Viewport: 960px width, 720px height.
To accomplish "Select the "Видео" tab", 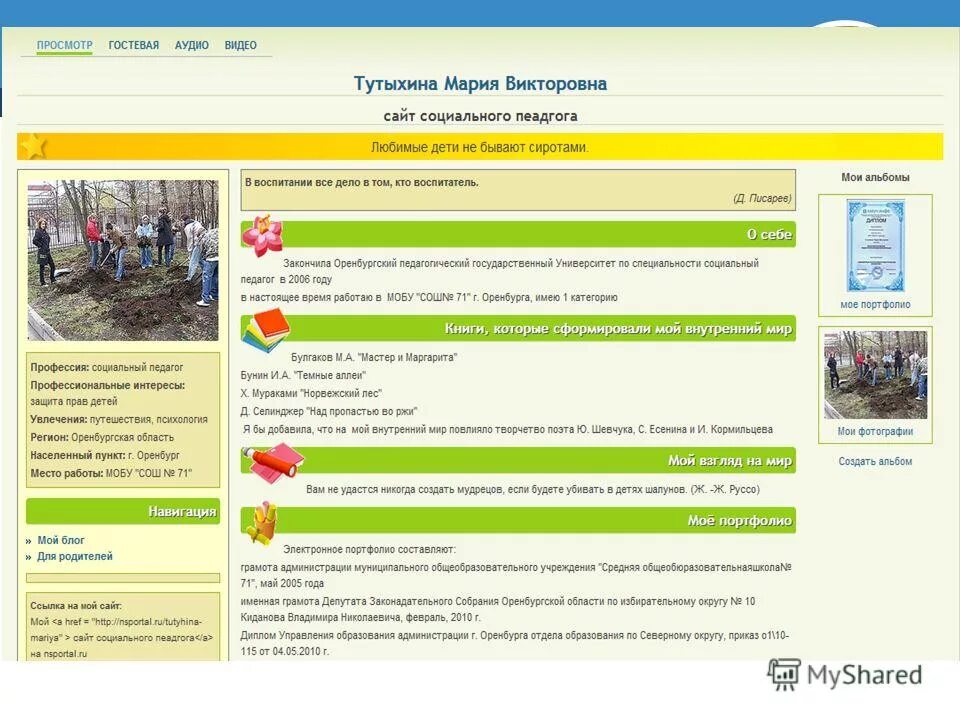I will [242, 45].
